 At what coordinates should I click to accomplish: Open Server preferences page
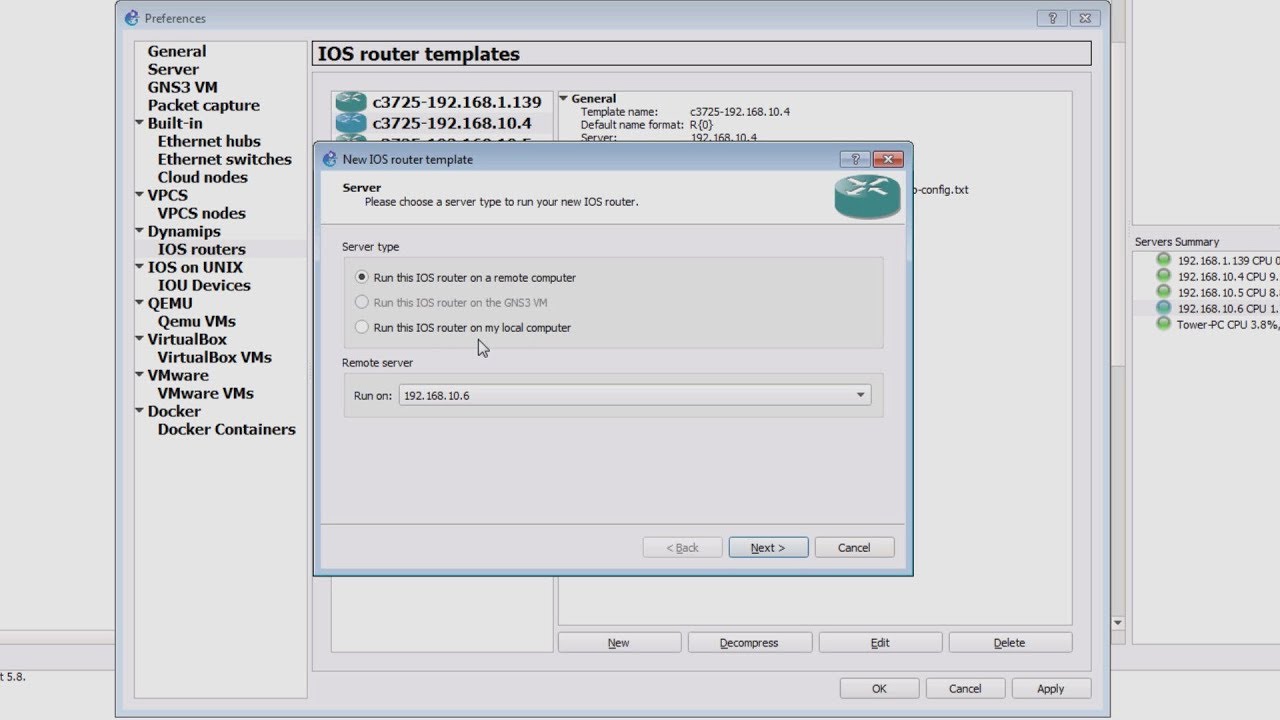173,69
